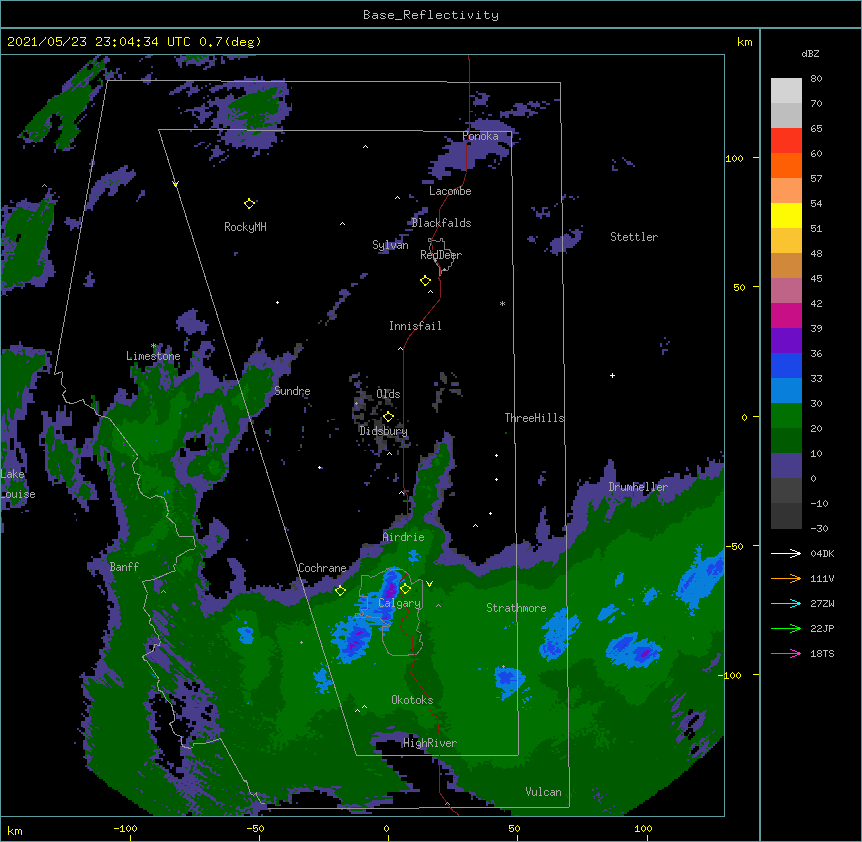This screenshot has height=842, width=862.
Task: Click the Base_Reflectivity title
Action: 431,15
